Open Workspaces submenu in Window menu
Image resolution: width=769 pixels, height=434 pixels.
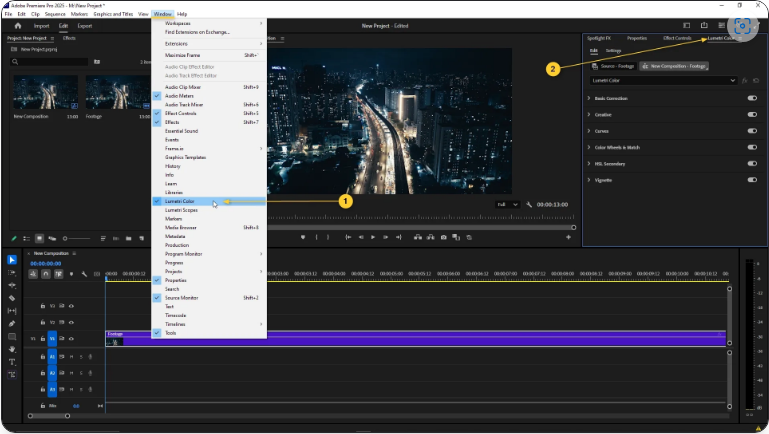pyautogui.click(x=209, y=24)
